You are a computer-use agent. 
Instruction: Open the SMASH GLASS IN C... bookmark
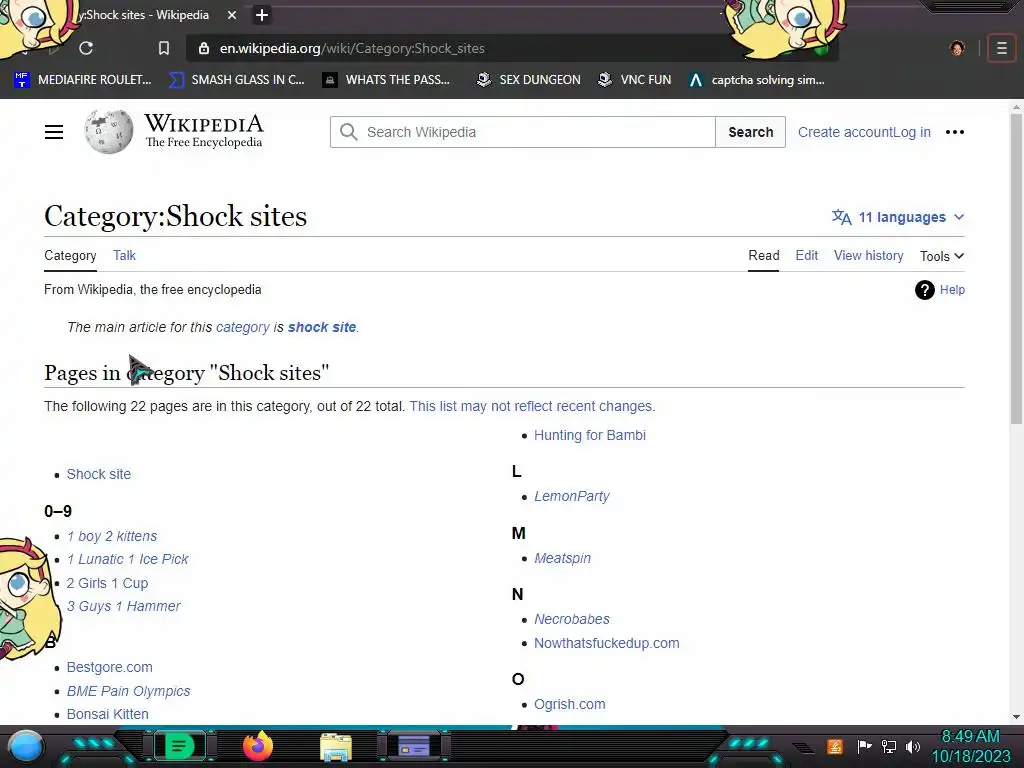tap(236, 80)
